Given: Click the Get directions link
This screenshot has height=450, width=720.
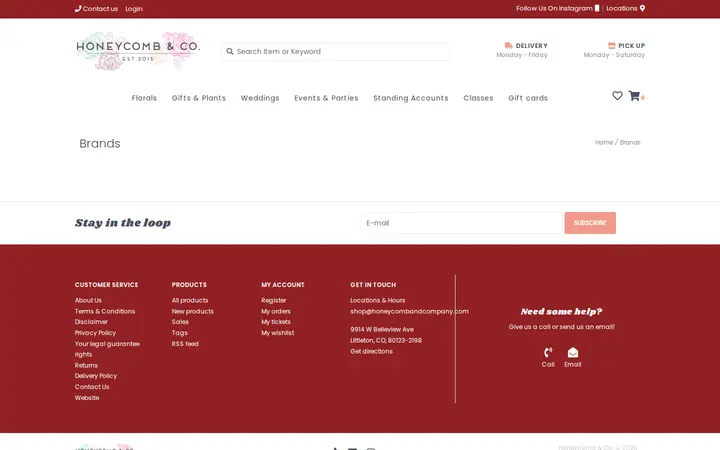Looking at the screenshot, I should click(x=371, y=352).
